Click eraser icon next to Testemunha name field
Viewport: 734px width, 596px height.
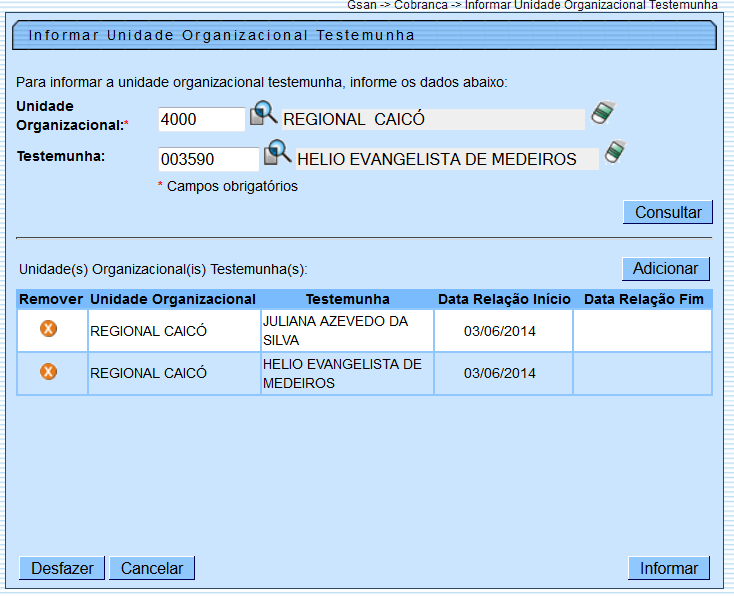point(615,152)
